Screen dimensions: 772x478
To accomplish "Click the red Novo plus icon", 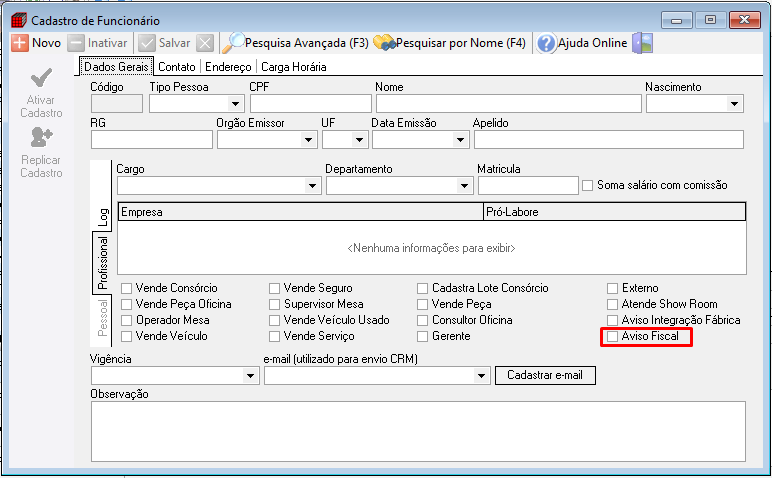I will point(19,43).
